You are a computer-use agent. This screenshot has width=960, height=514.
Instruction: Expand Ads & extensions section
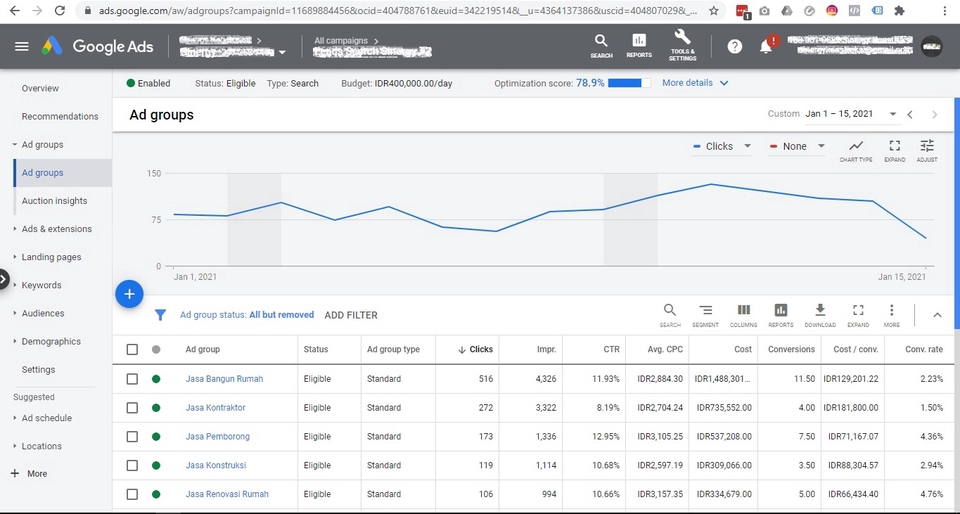click(56, 229)
